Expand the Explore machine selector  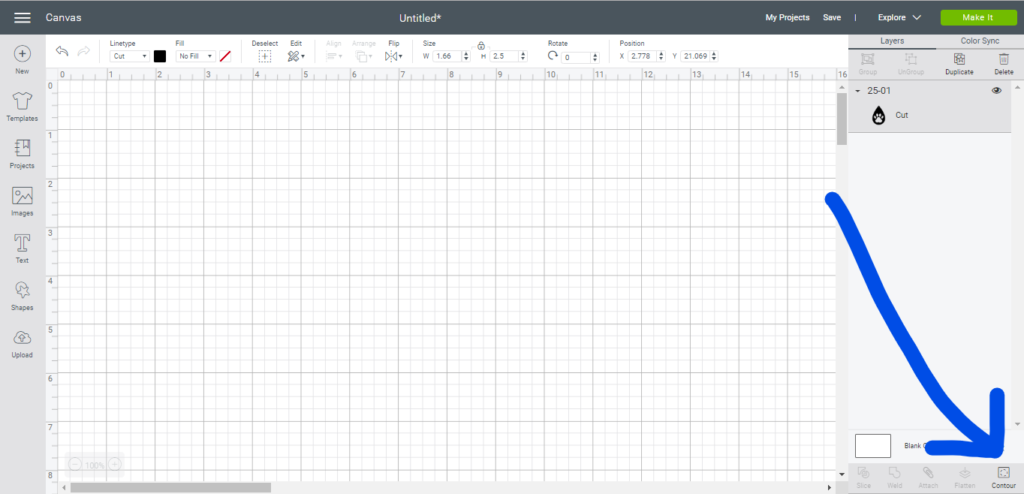coord(900,18)
